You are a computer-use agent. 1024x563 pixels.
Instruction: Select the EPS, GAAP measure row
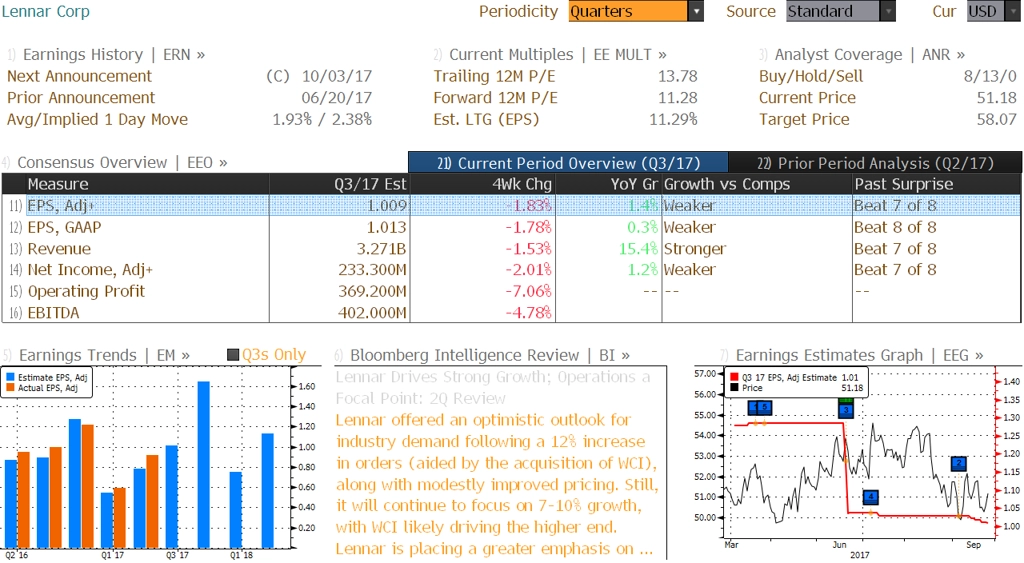tap(511, 227)
